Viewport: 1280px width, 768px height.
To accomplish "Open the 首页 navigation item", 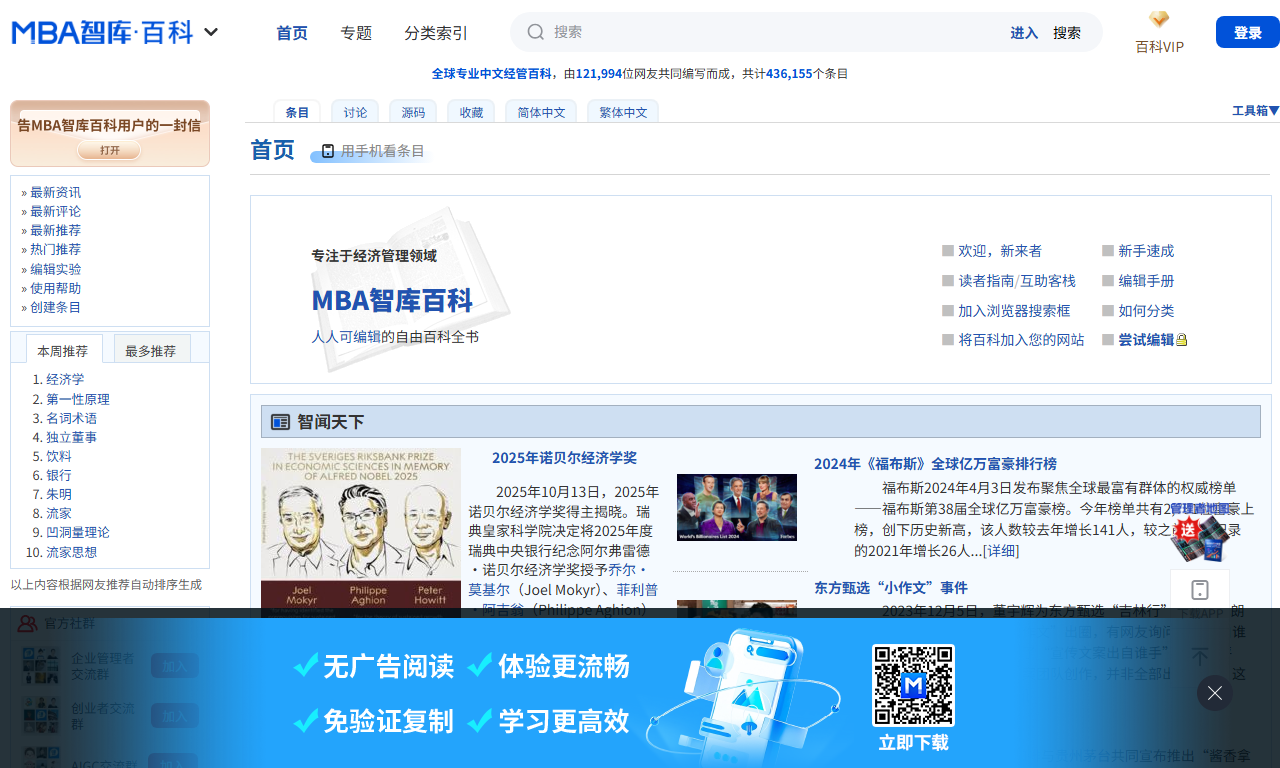I will click(x=292, y=33).
